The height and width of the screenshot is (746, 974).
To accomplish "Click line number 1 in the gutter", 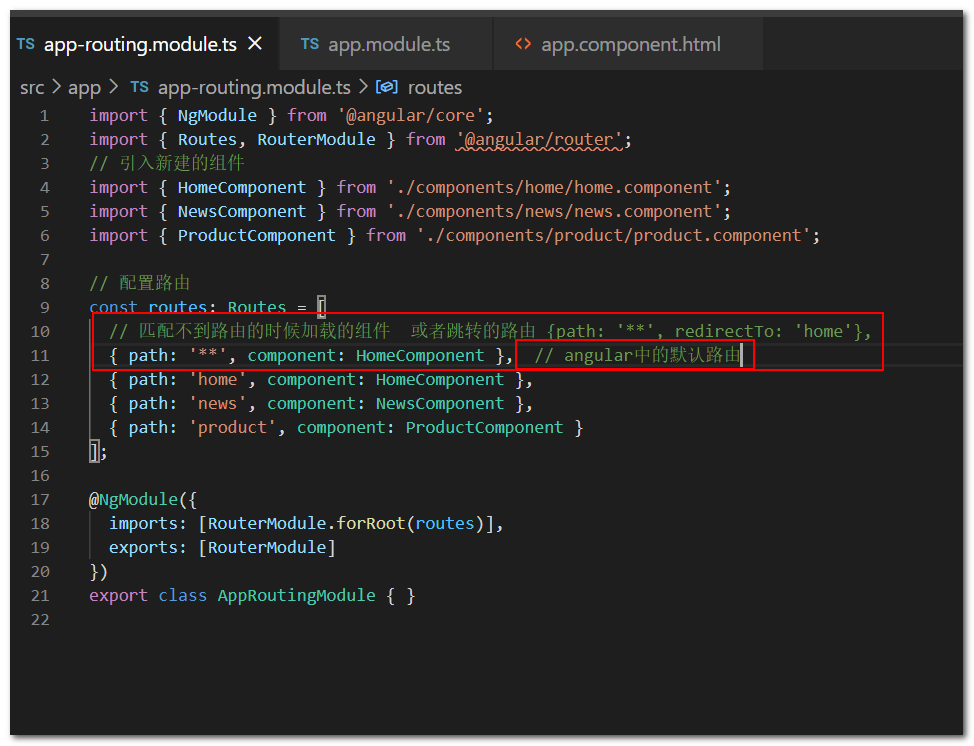I will coord(44,116).
